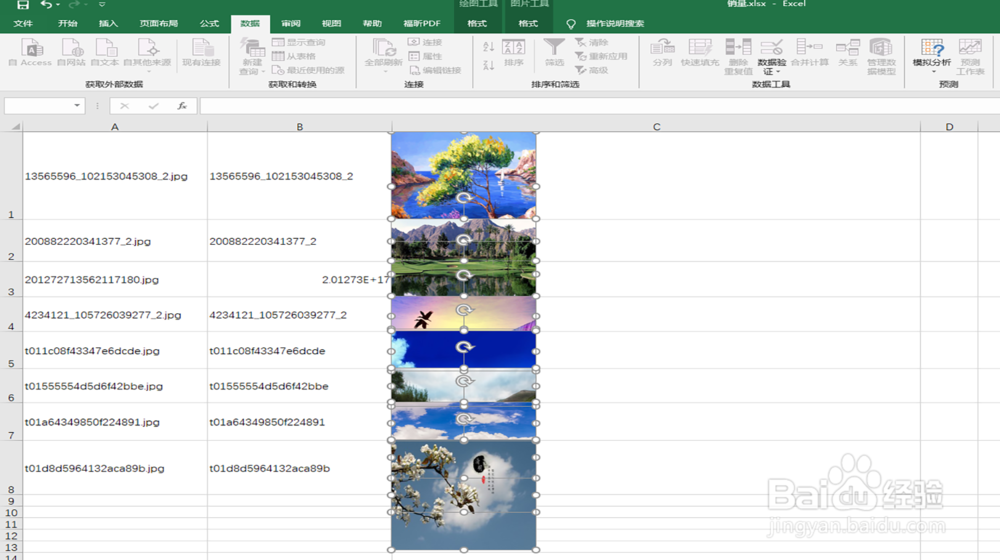Click the formula bar cancel X icon

click(x=124, y=105)
